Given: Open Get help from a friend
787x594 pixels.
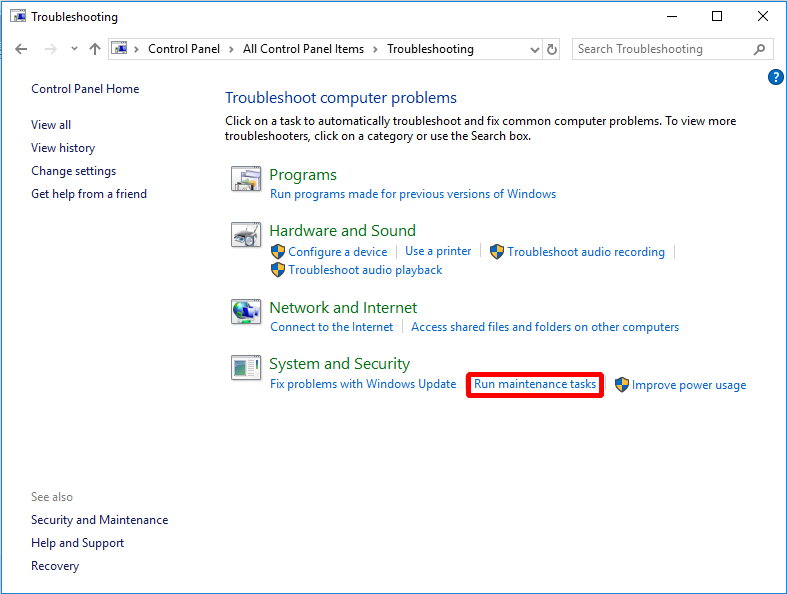Looking at the screenshot, I should [89, 194].
